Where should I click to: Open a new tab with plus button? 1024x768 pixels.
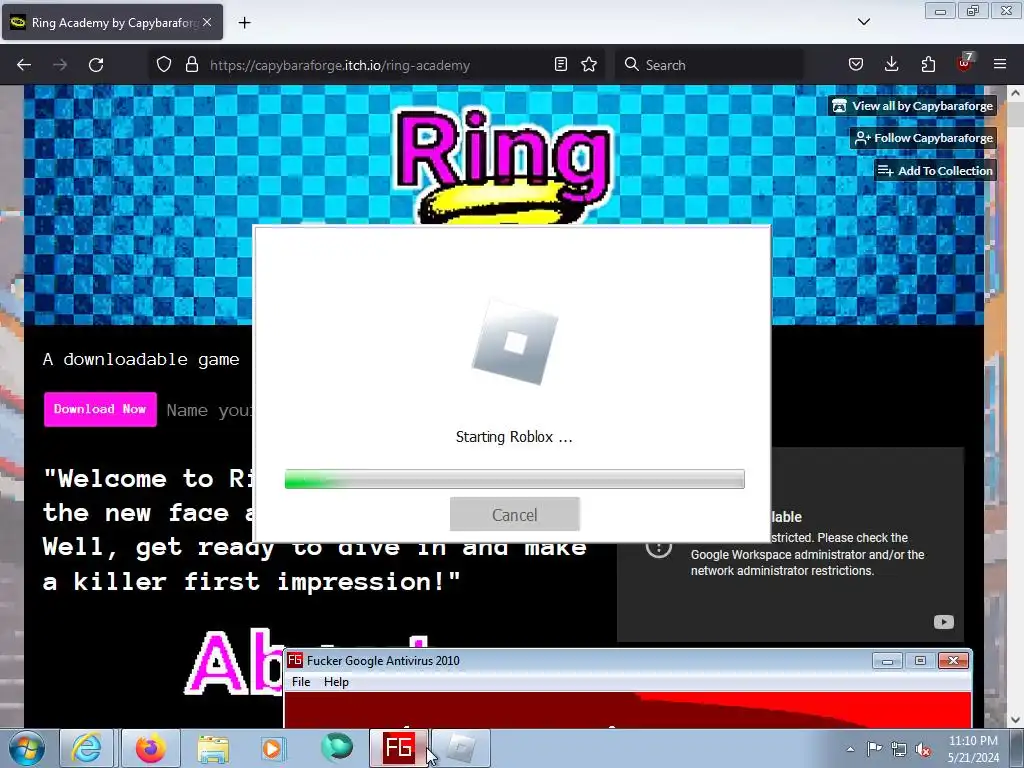(x=244, y=23)
